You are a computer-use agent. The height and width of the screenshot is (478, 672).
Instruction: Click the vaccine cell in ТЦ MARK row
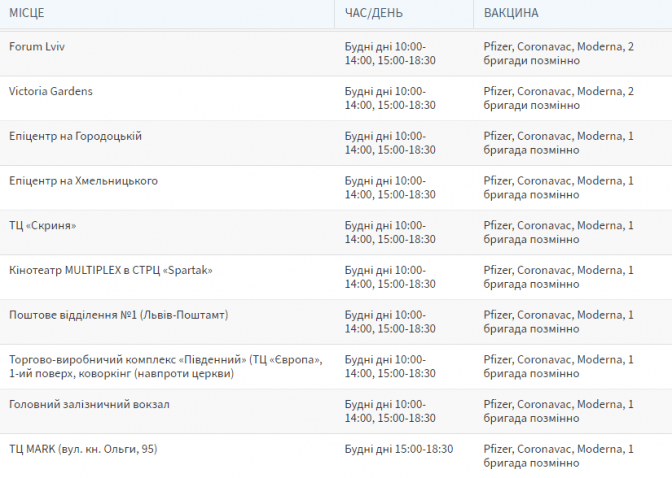558,456
